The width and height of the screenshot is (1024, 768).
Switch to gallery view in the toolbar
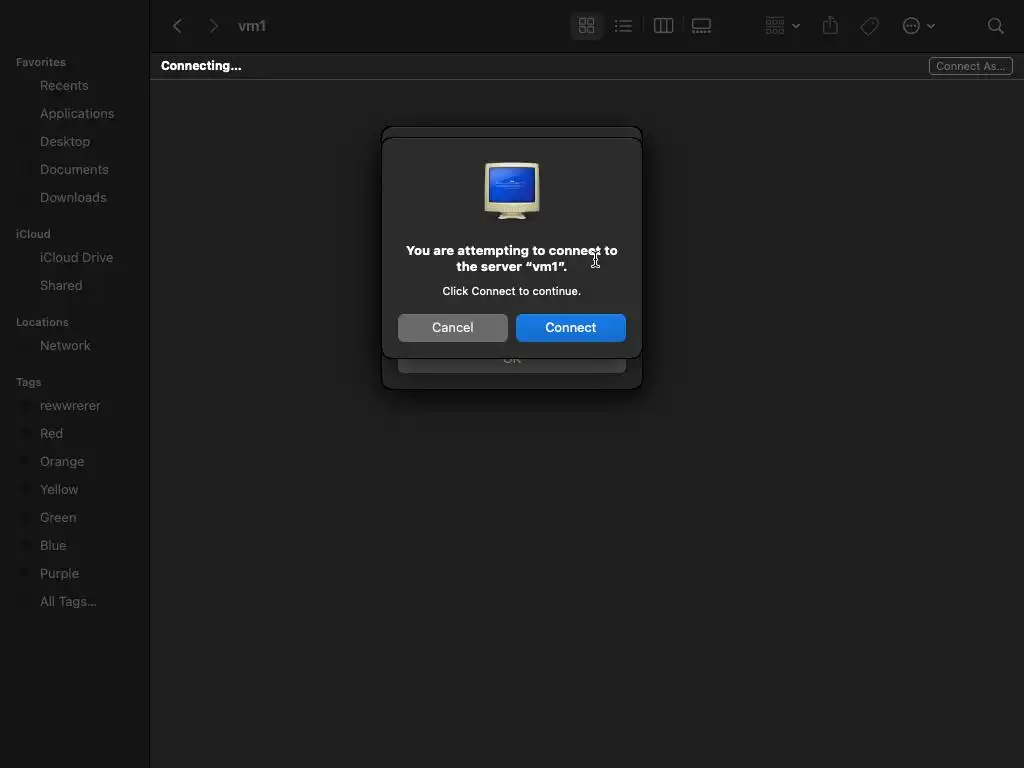pos(701,26)
